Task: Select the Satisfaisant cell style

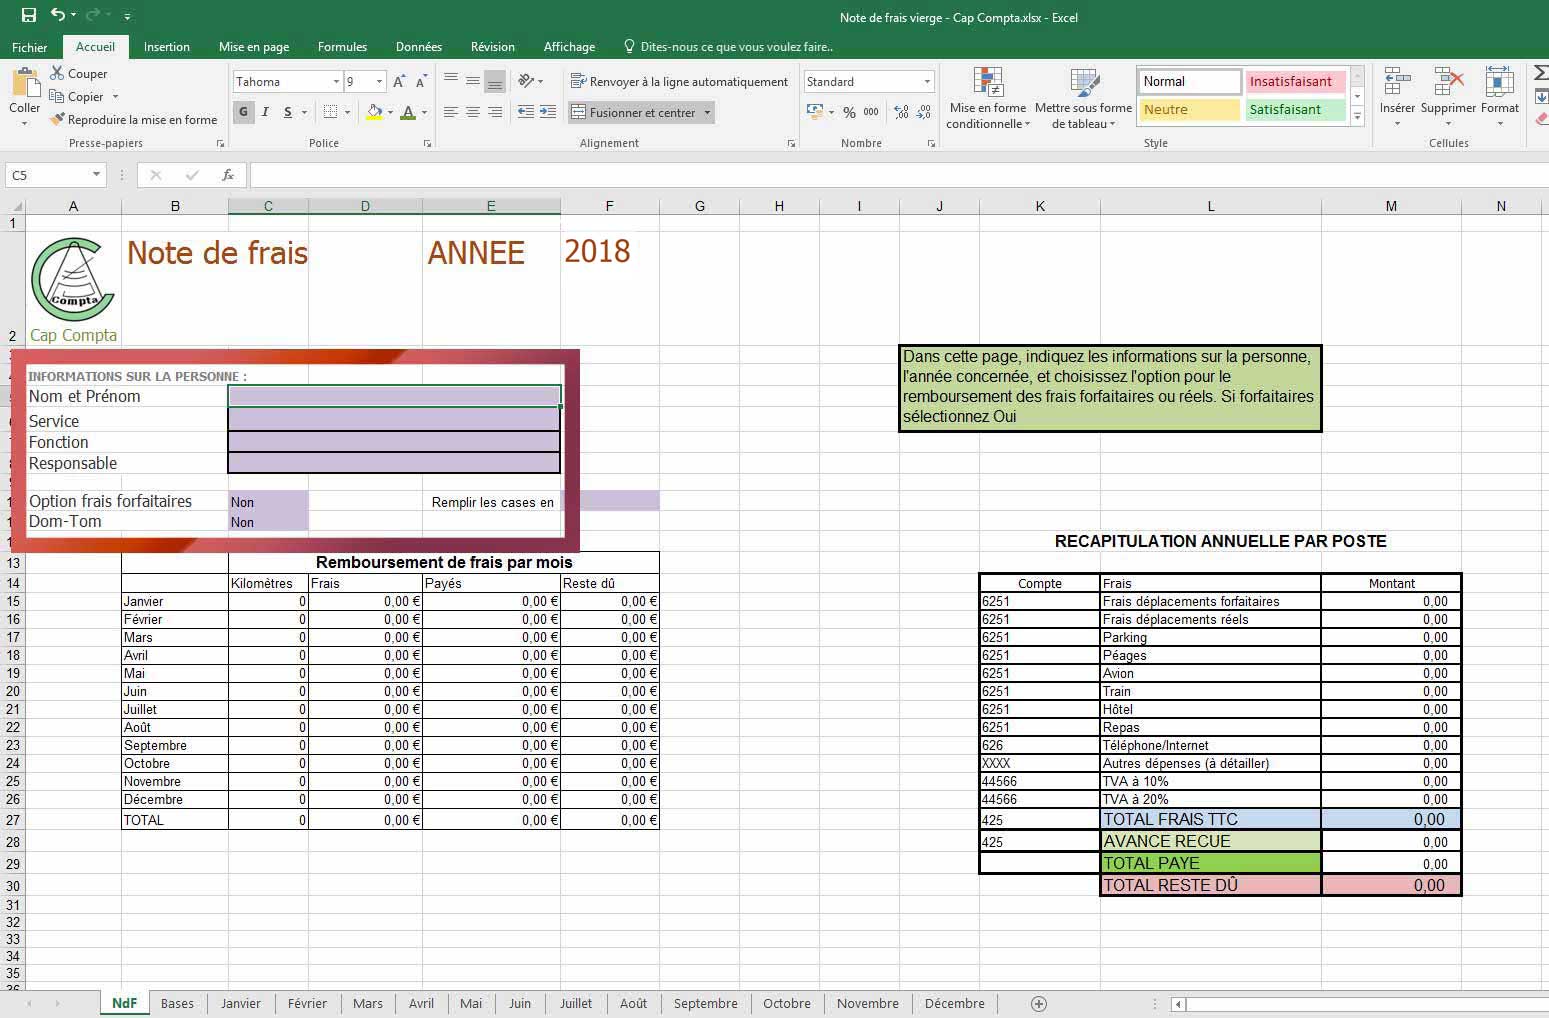Action: coord(1295,109)
